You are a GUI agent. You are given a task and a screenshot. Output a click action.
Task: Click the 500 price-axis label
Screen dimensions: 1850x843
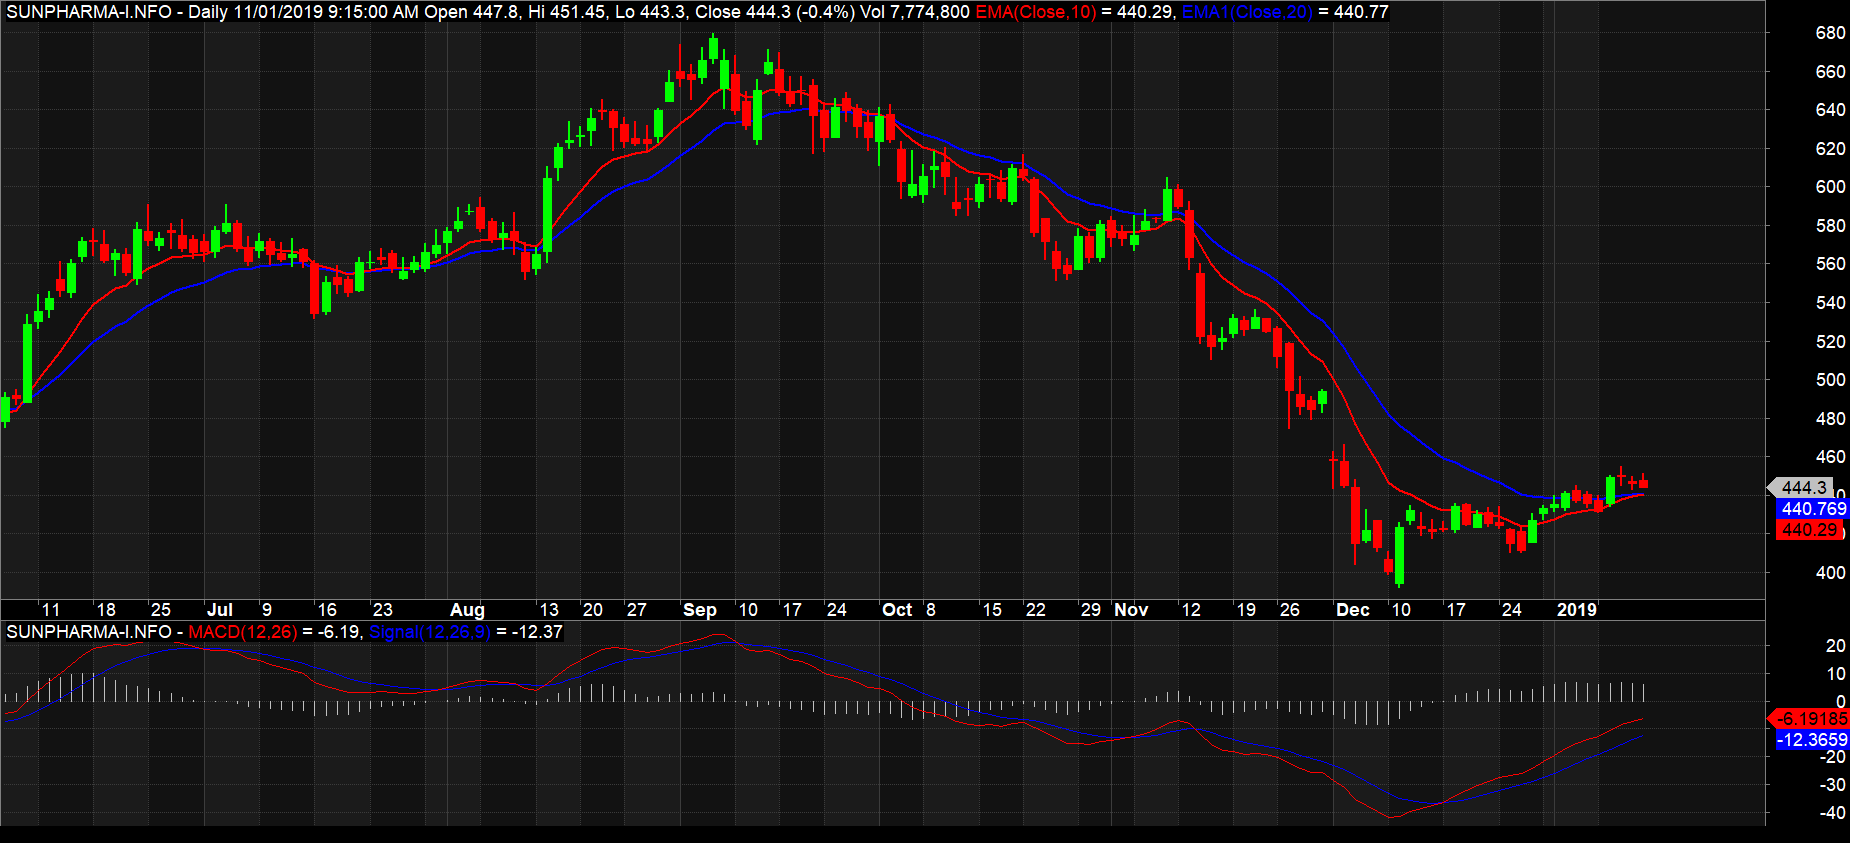pyautogui.click(x=1830, y=380)
